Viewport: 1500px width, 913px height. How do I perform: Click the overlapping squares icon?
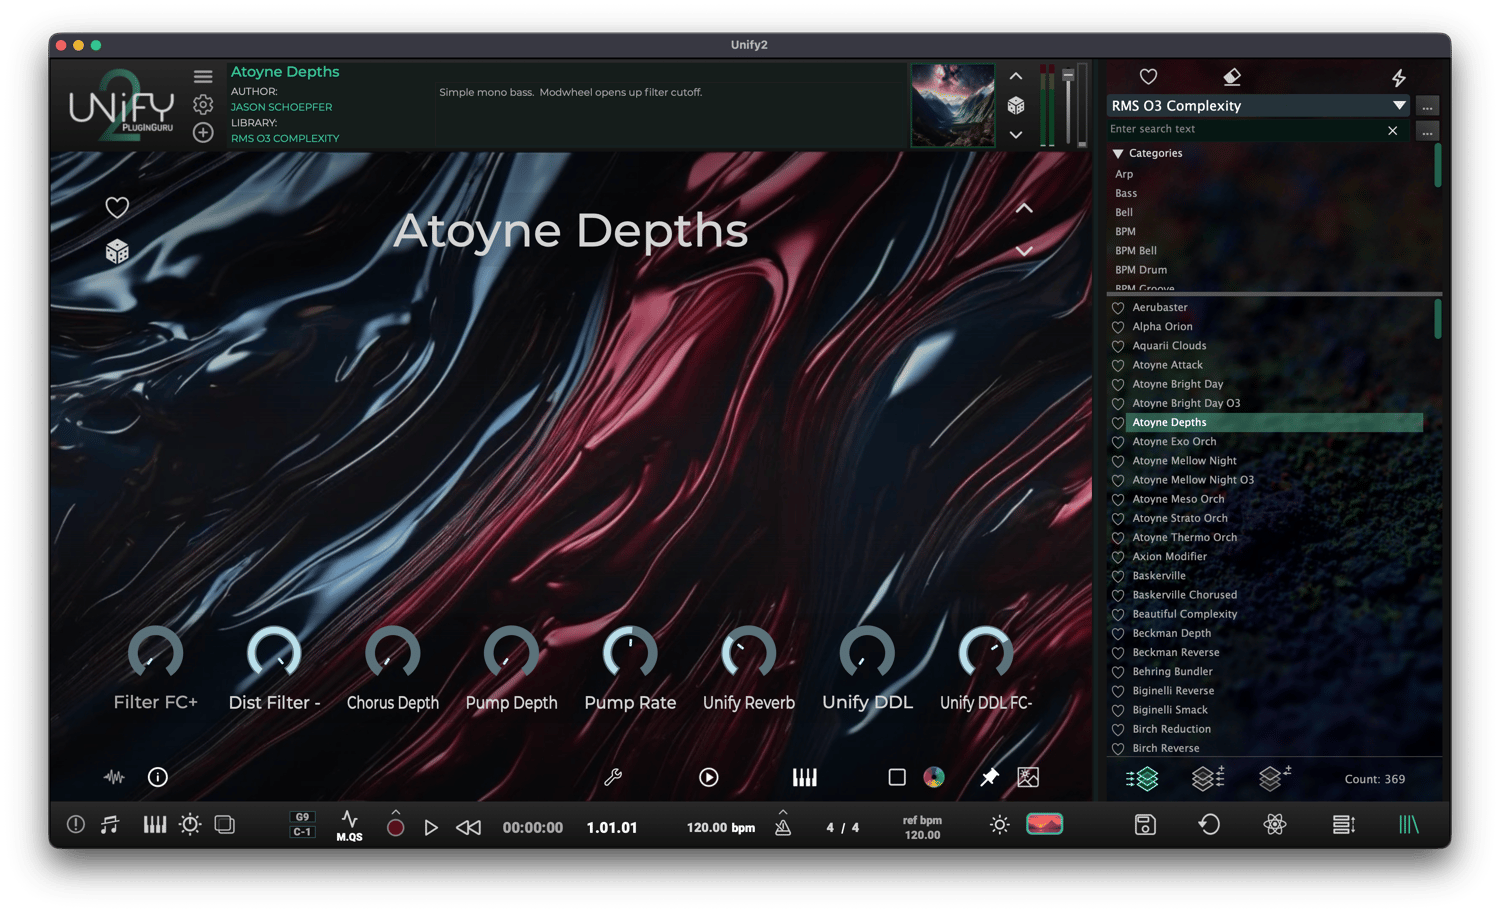(x=225, y=825)
